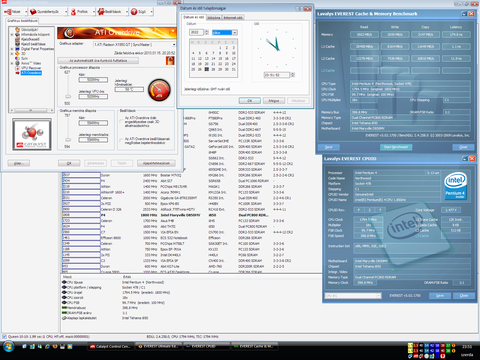Open the Gyorsbillentyűk hotkeys toolbar button
This screenshot has width=480, height=360.
pos(45,12)
